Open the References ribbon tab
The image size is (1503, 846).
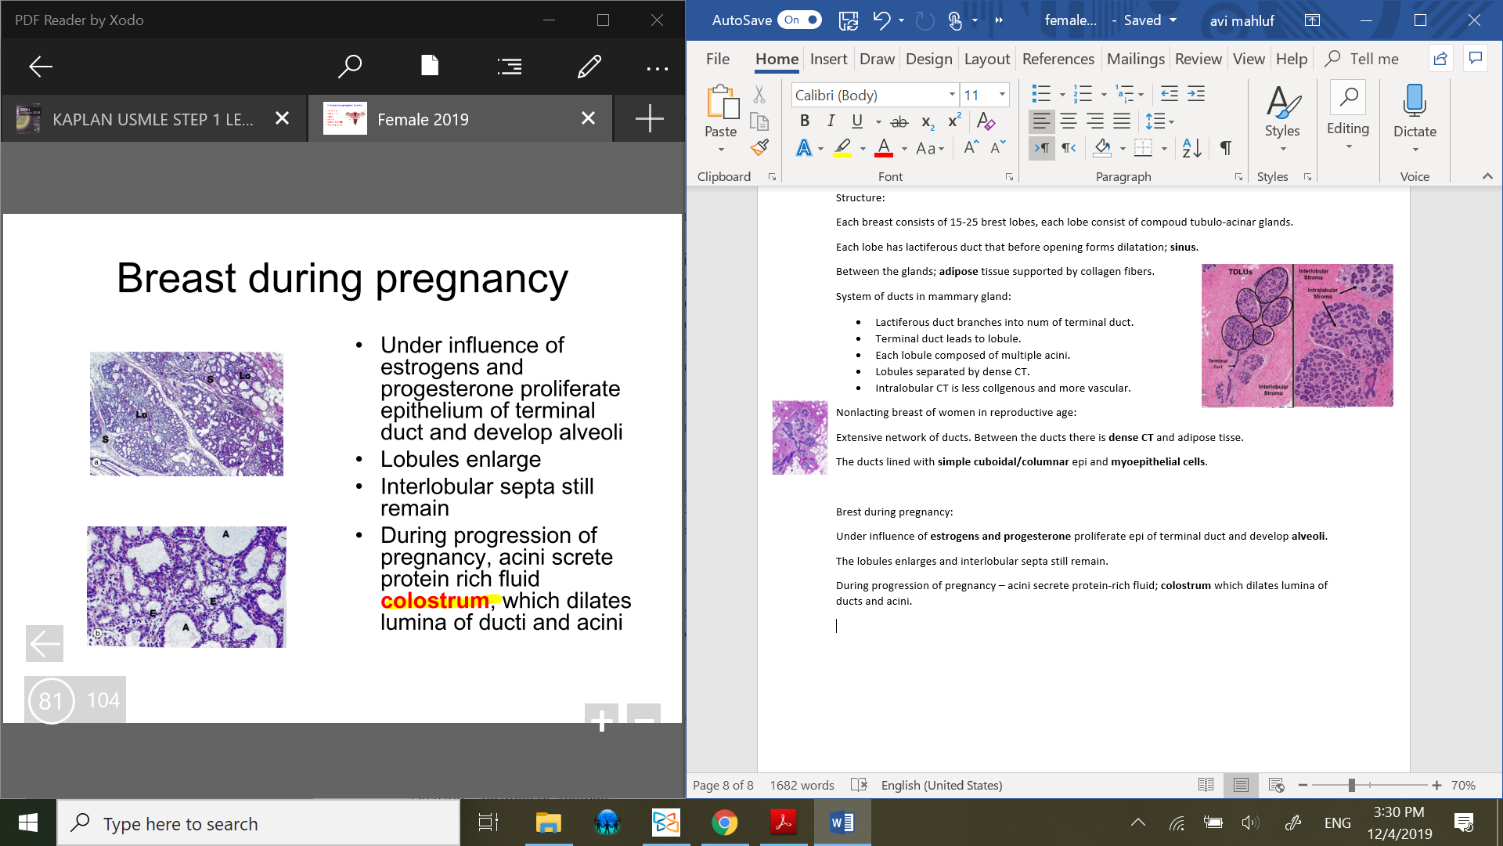coord(1058,59)
